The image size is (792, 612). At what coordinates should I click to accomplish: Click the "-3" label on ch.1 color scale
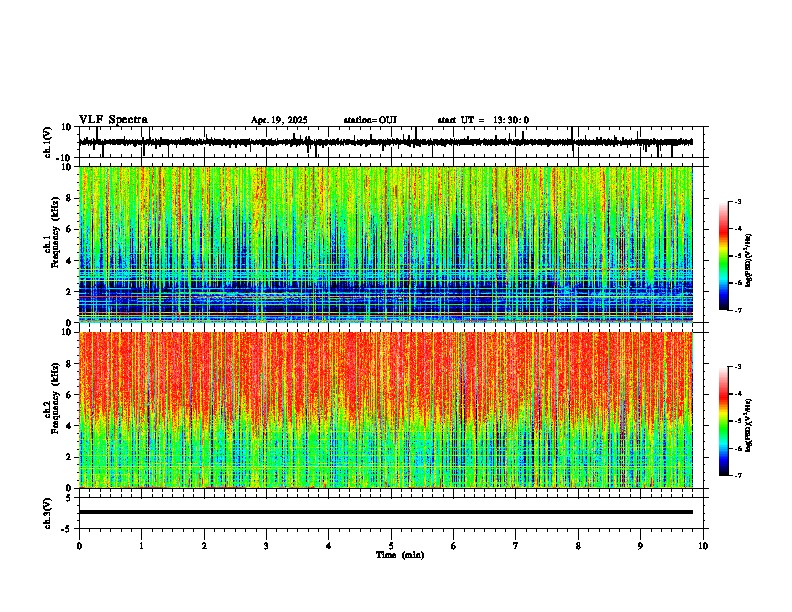[x=737, y=201]
